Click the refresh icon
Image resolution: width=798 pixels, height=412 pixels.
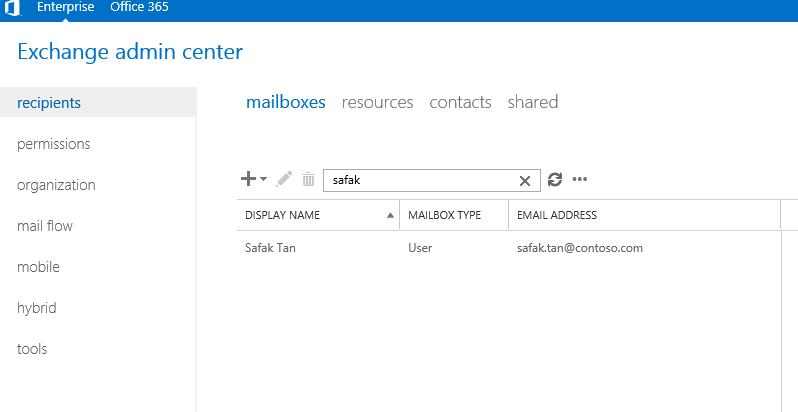[x=555, y=180]
